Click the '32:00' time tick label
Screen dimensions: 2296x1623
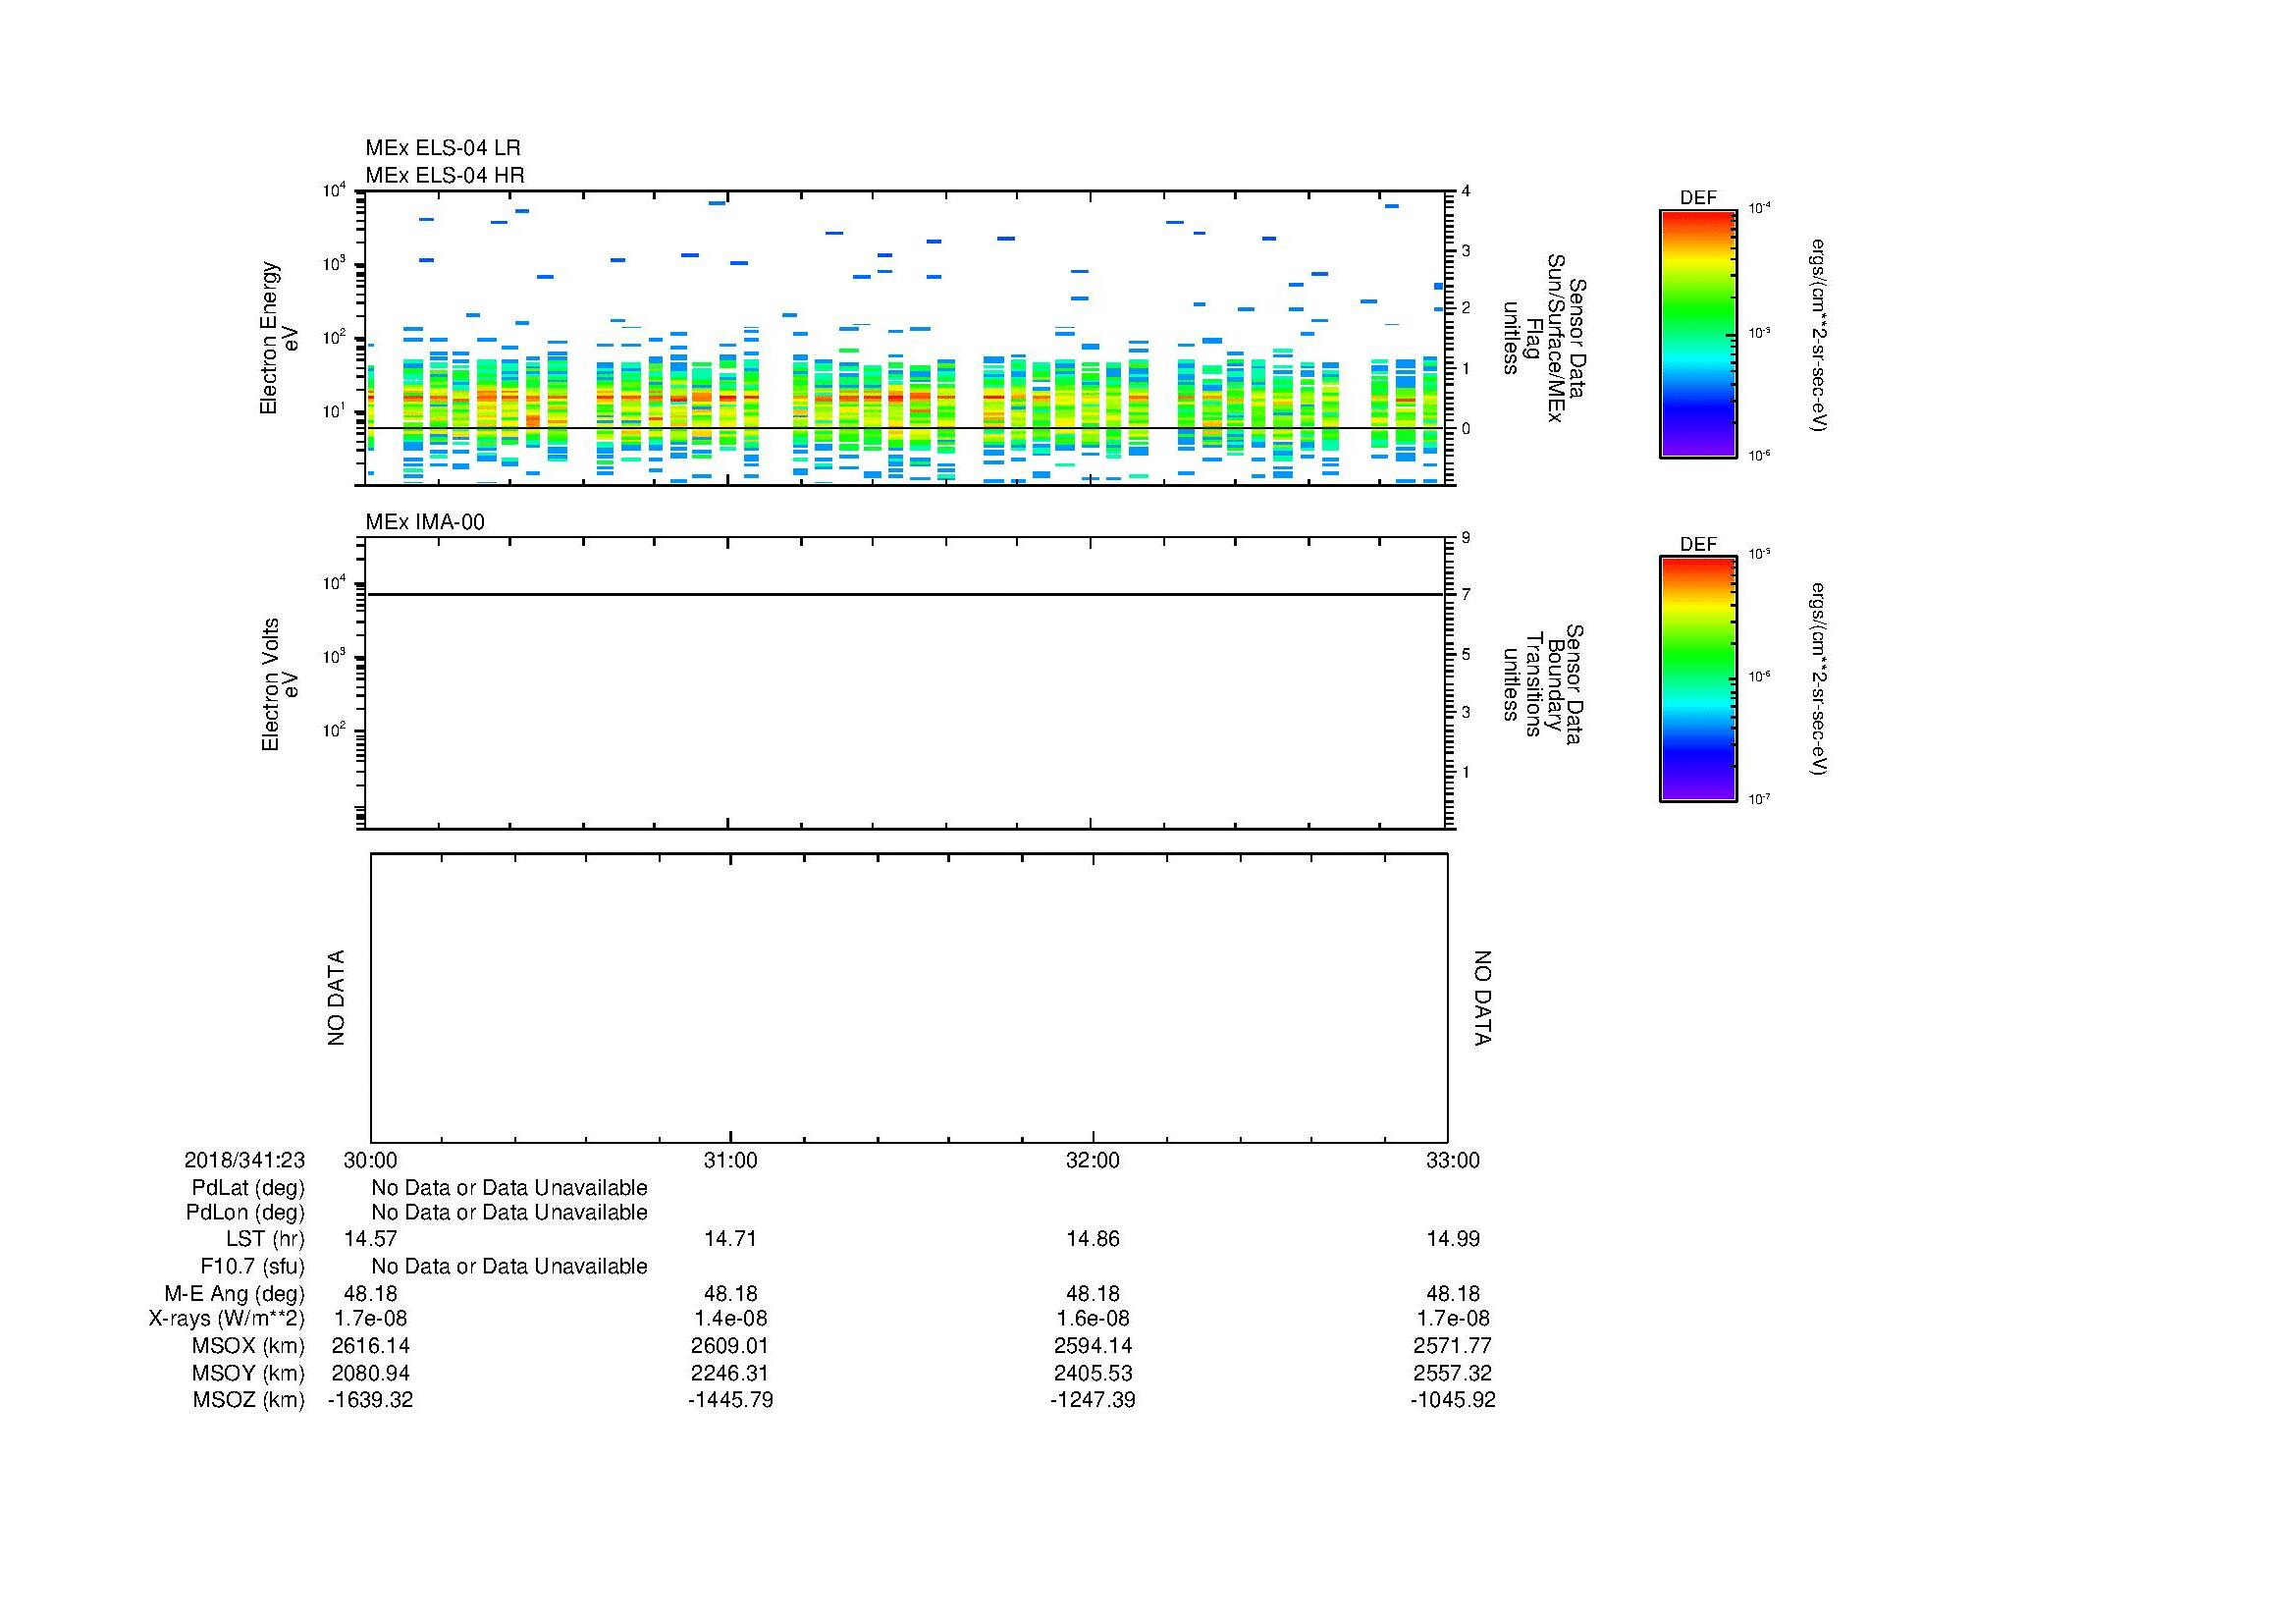1093,1160
